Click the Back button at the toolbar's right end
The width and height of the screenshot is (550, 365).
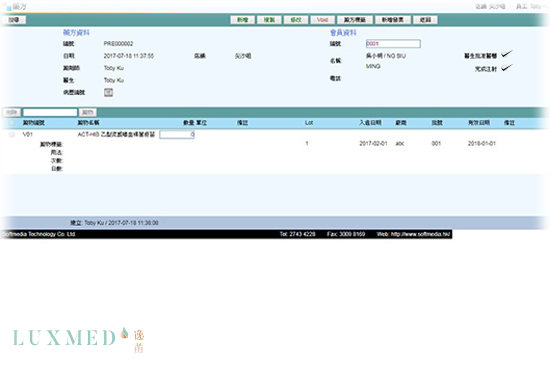tap(425, 20)
